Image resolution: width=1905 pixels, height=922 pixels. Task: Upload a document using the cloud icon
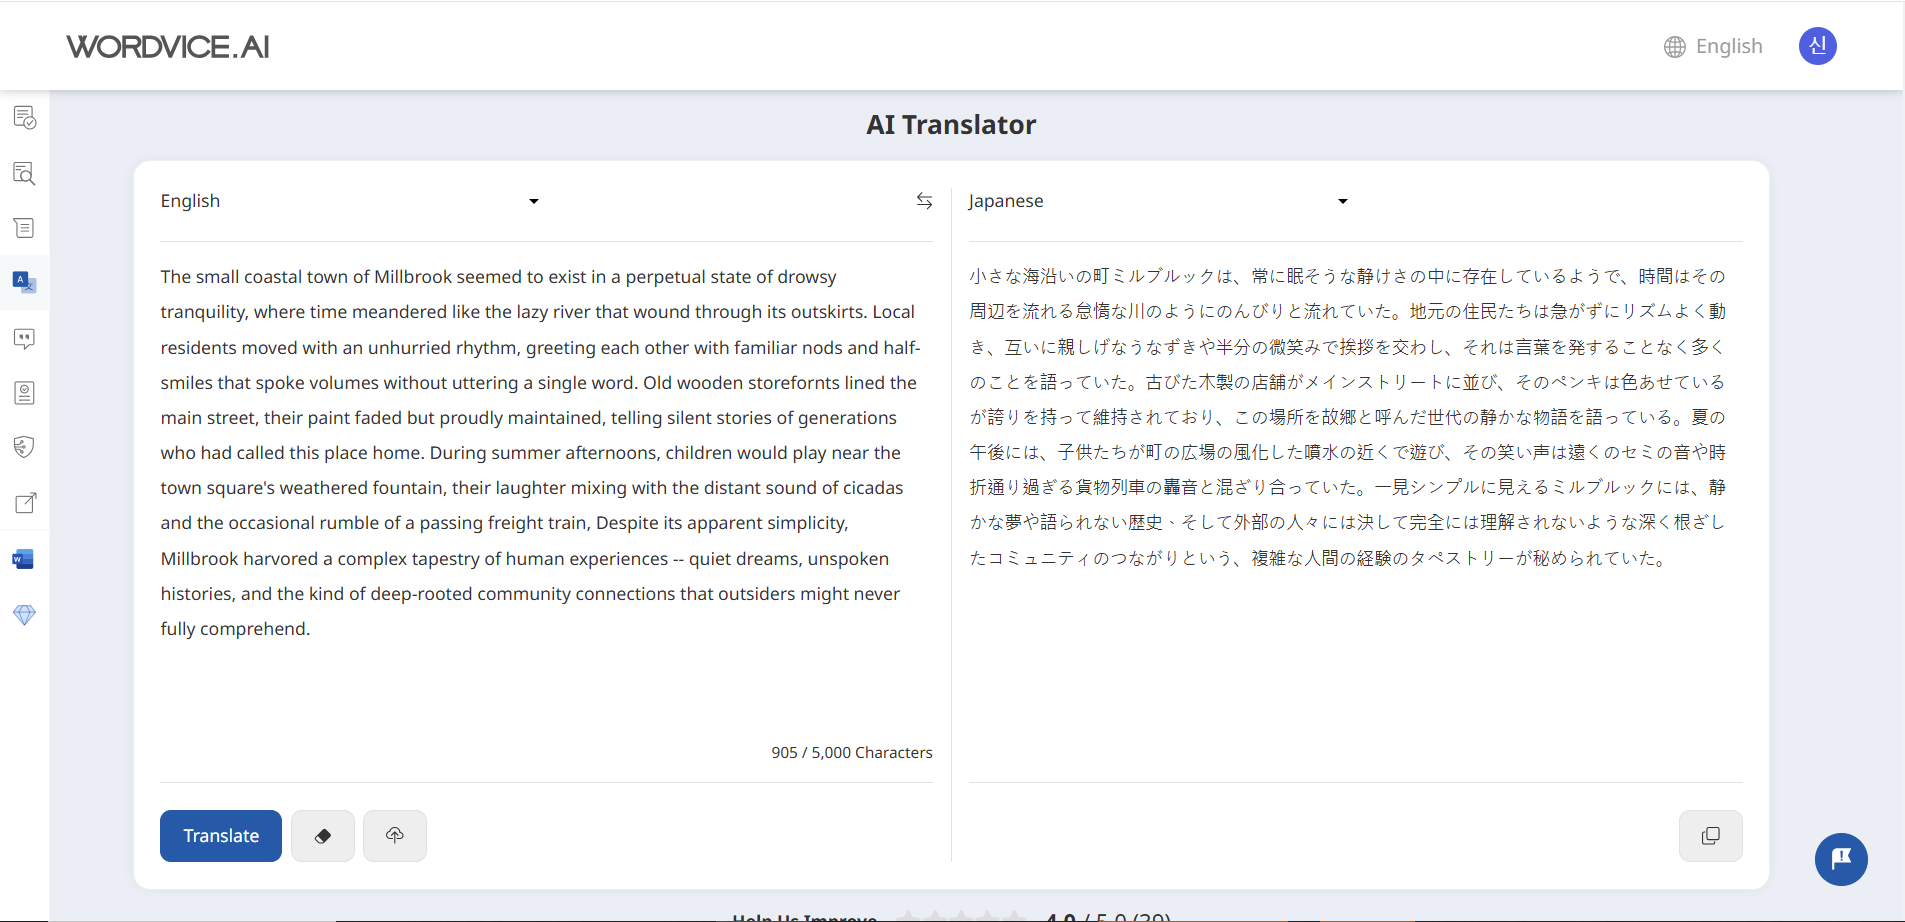pyautogui.click(x=394, y=835)
